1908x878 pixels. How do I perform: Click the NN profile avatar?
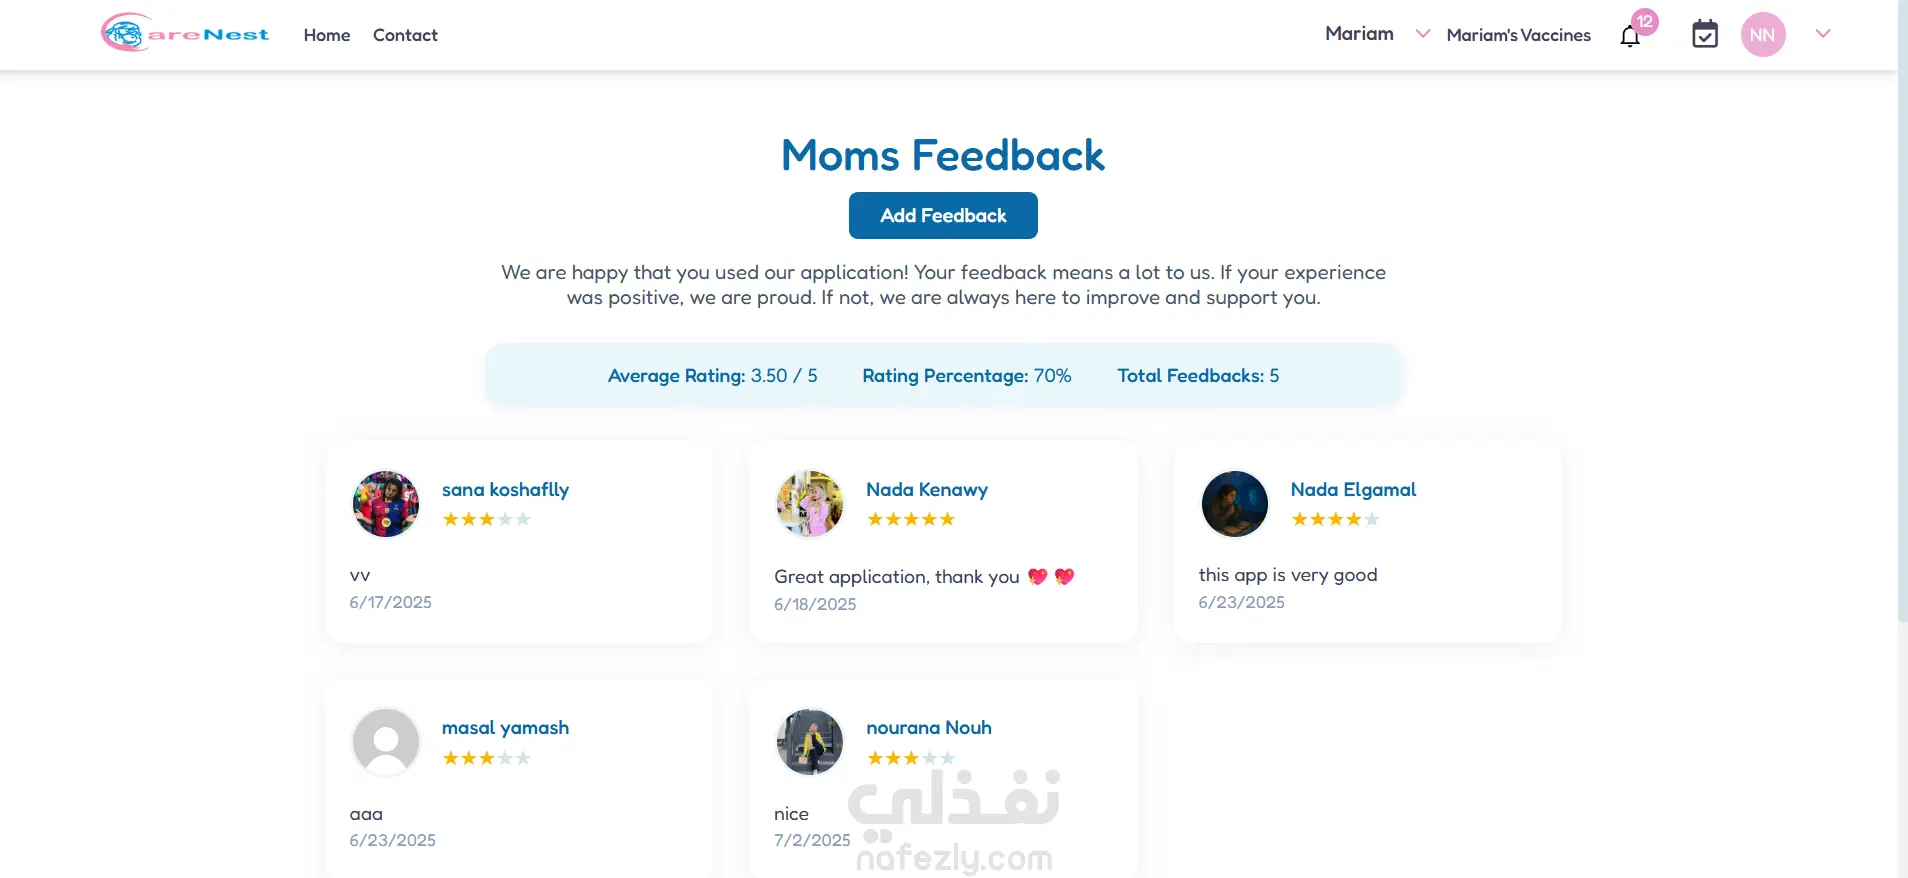coord(1762,35)
